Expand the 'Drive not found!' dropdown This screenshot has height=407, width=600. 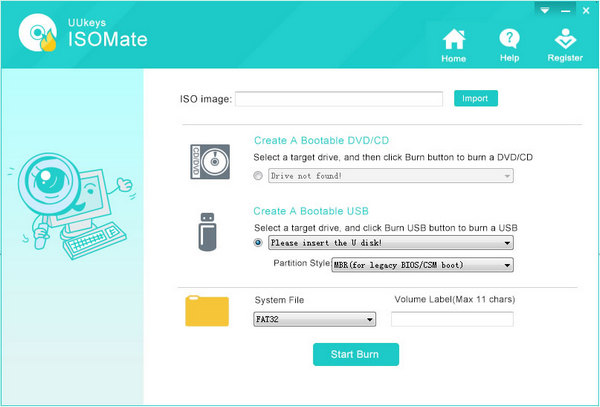[390, 175]
